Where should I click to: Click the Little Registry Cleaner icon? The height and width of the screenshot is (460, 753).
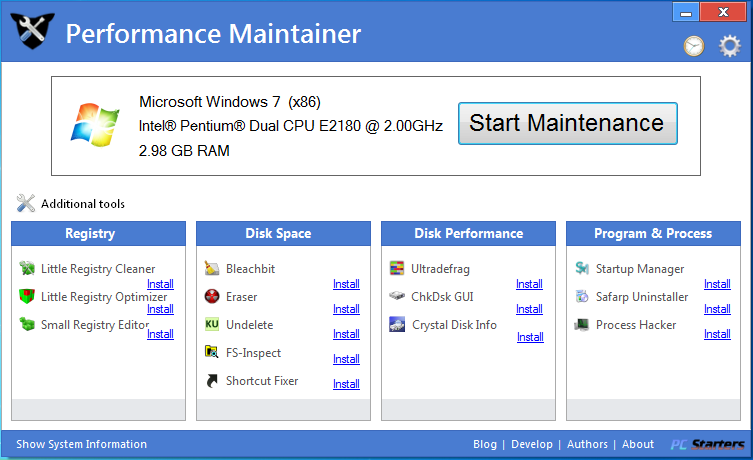click(27, 268)
